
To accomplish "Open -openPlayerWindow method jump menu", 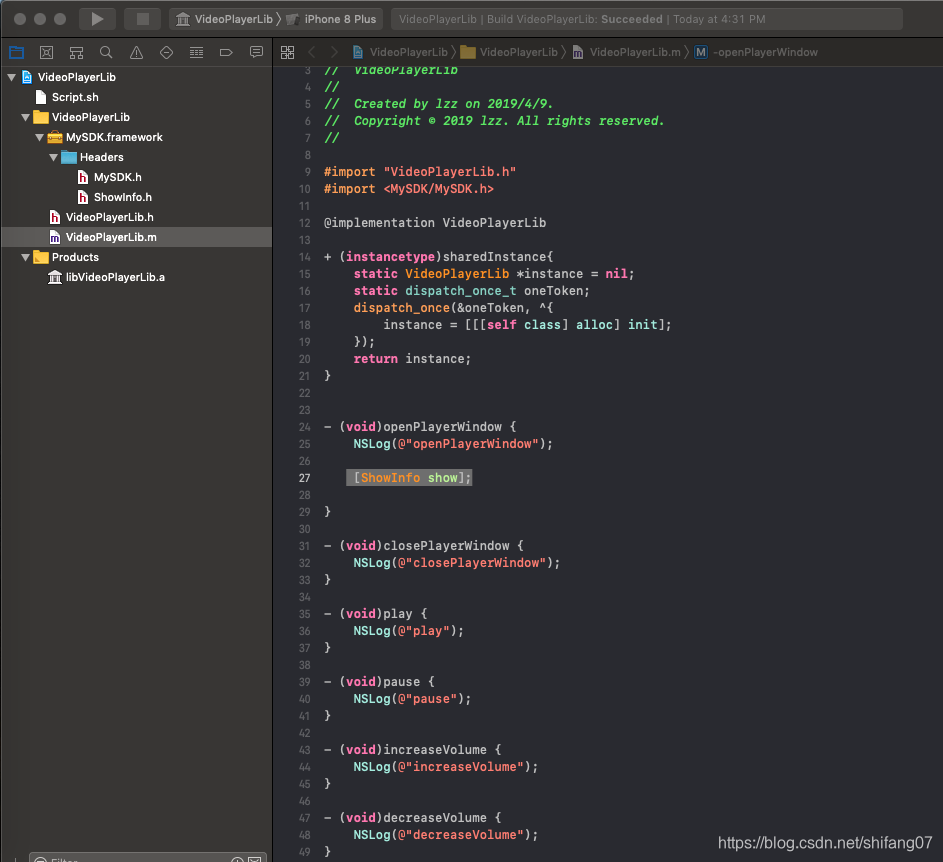I will coord(757,52).
